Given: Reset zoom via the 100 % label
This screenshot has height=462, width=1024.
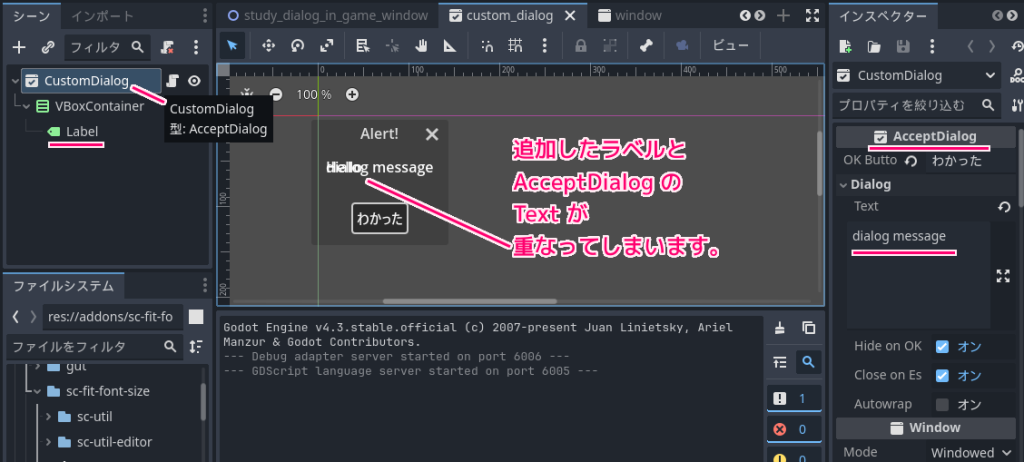Looking at the screenshot, I should (x=314, y=95).
